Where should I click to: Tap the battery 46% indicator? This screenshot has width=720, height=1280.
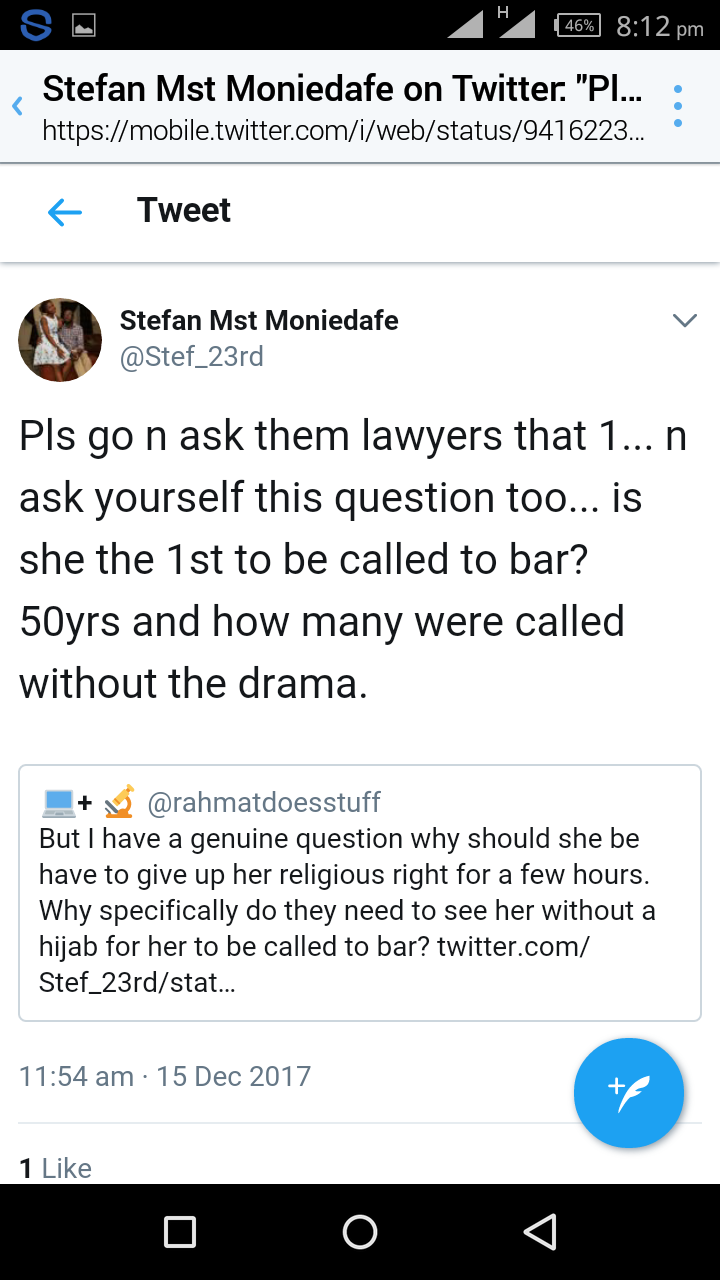(x=577, y=26)
